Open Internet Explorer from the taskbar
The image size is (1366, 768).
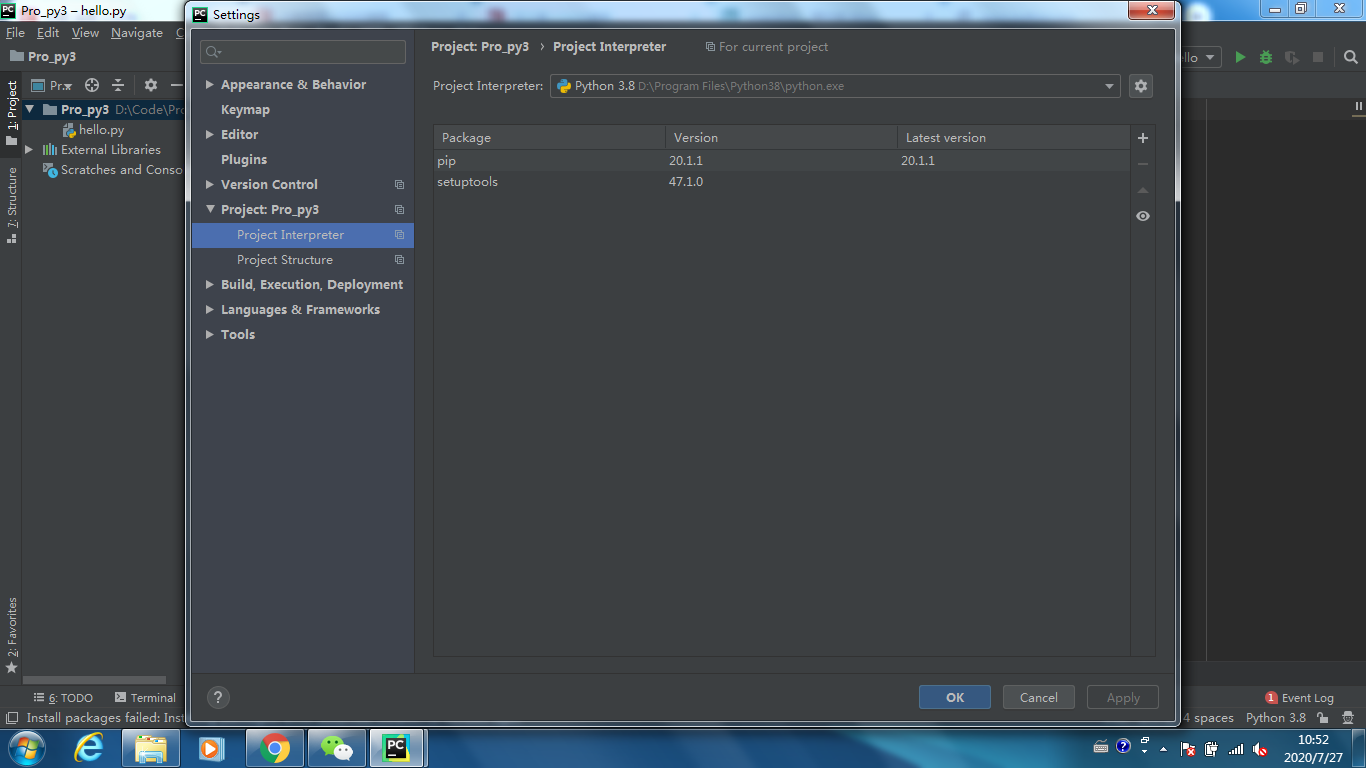[89, 748]
